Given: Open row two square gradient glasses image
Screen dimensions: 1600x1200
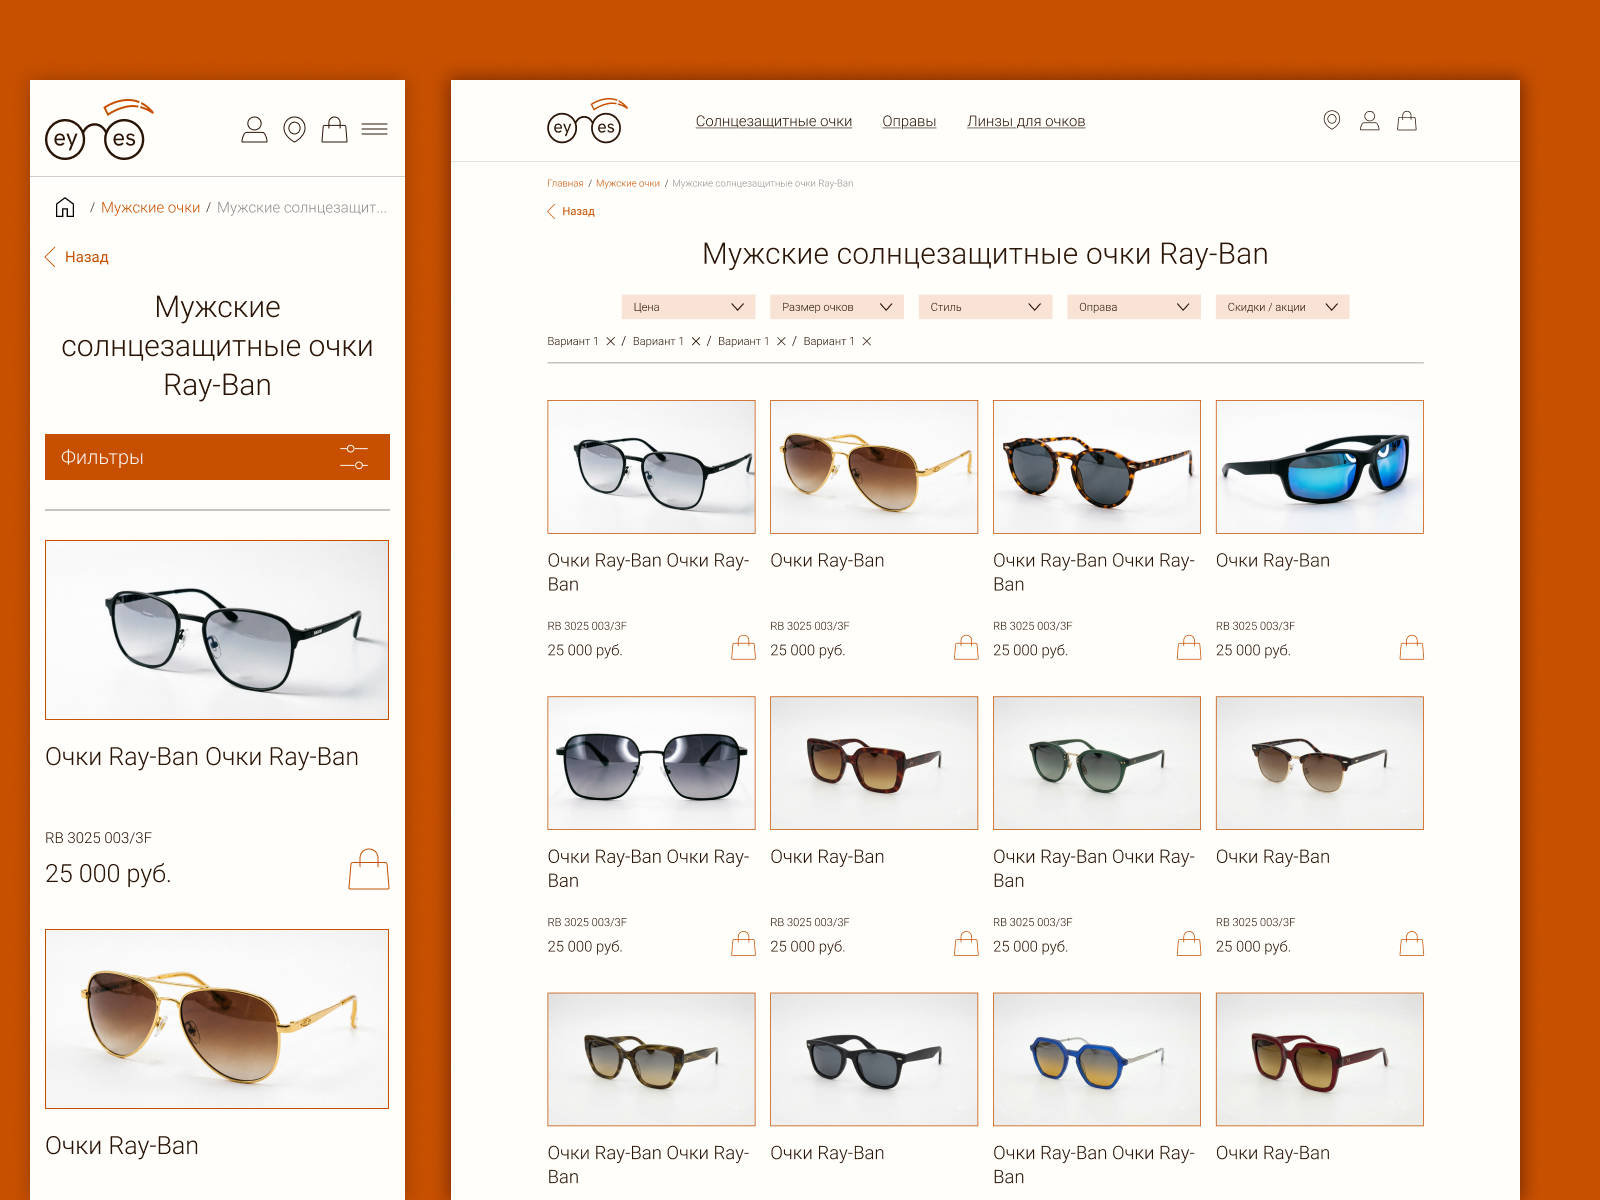Looking at the screenshot, I should (x=651, y=763).
